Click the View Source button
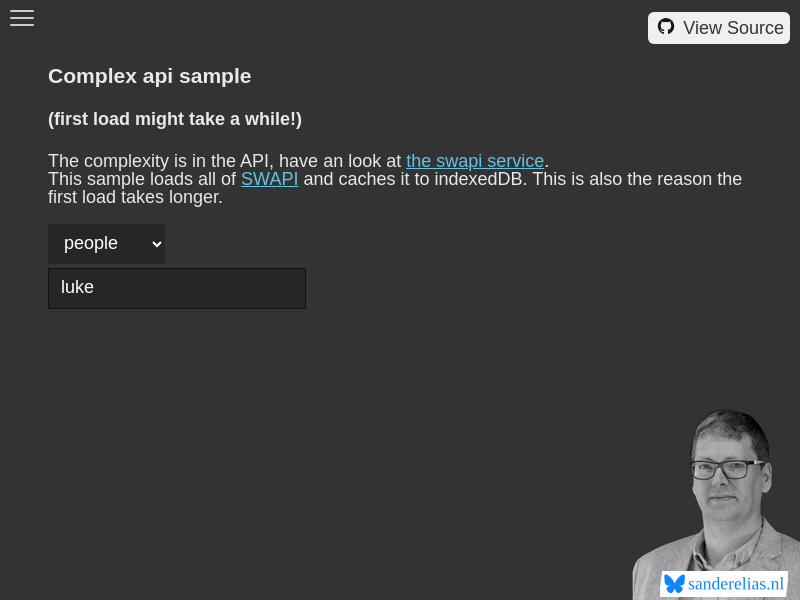 719,27
